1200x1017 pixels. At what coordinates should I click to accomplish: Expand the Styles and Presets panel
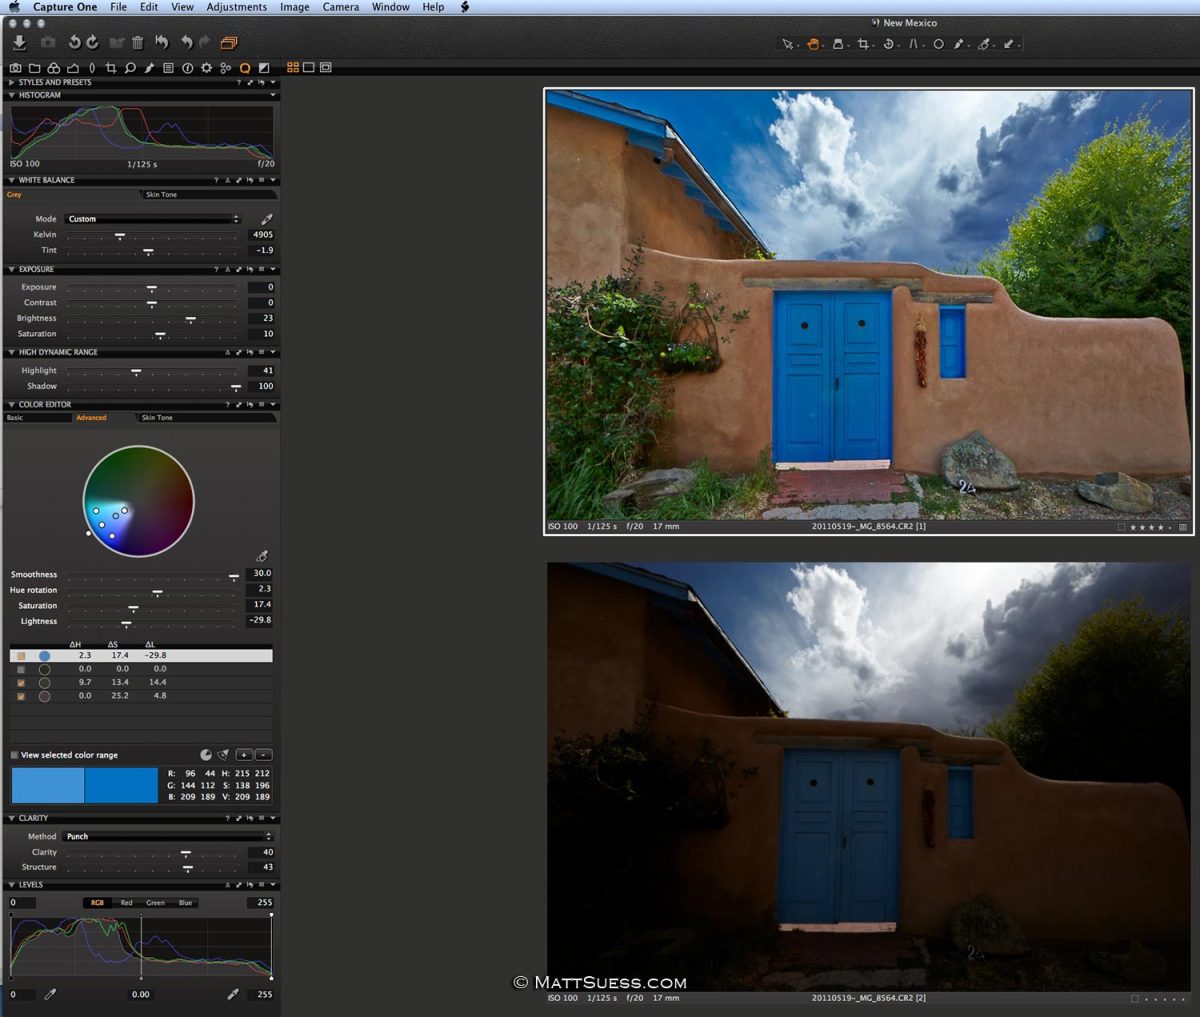11,82
